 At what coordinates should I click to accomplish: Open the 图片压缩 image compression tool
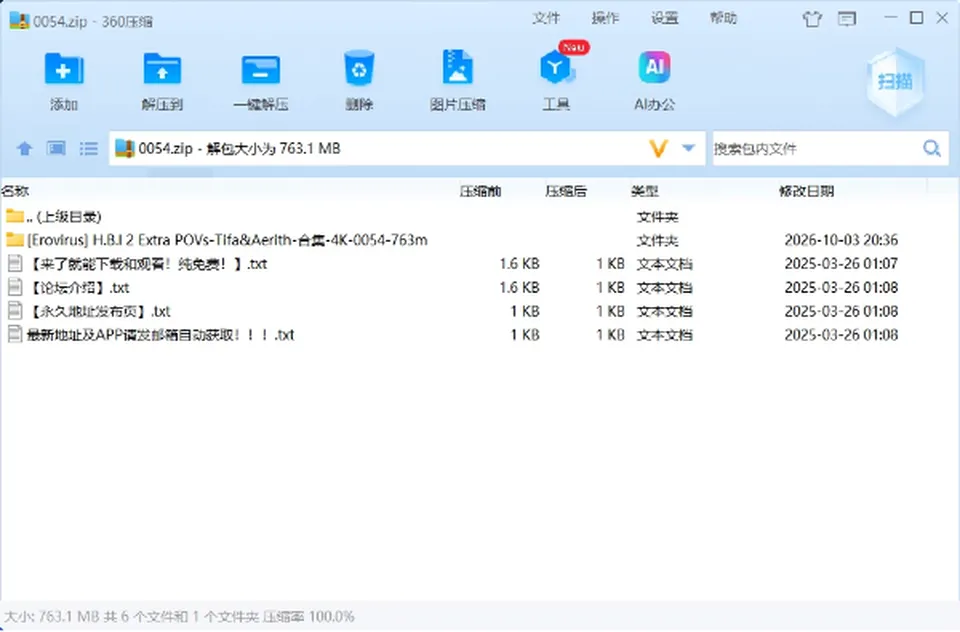click(457, 67)
